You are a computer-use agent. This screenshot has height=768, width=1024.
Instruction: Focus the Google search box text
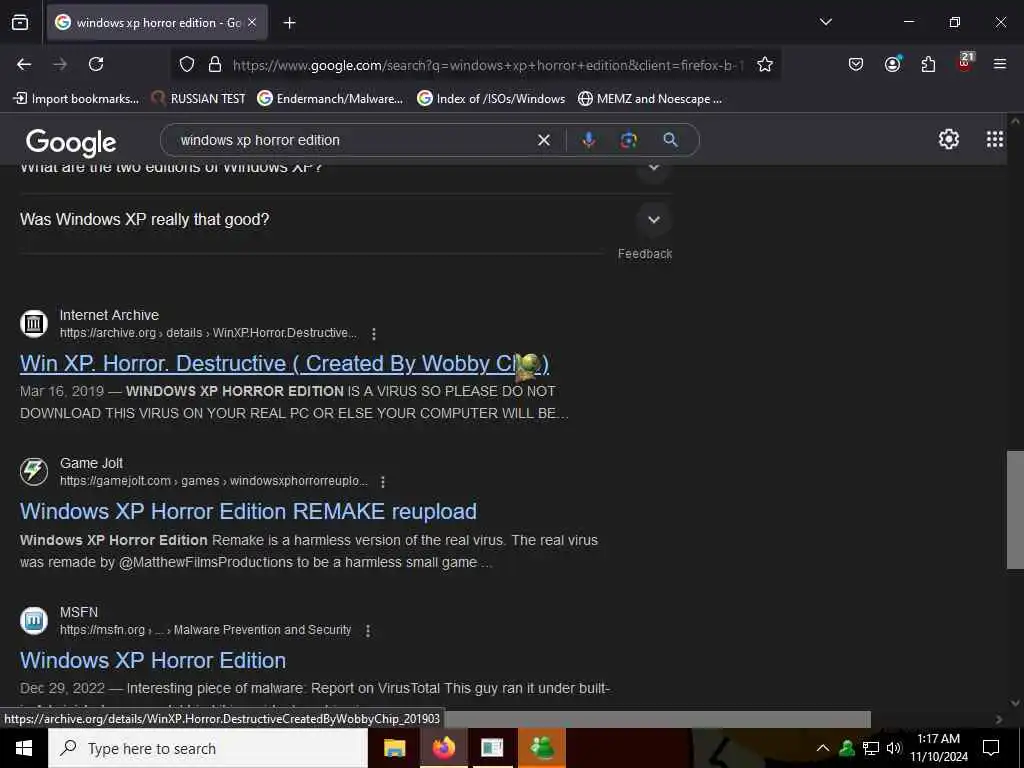click(x=353, y=140)
